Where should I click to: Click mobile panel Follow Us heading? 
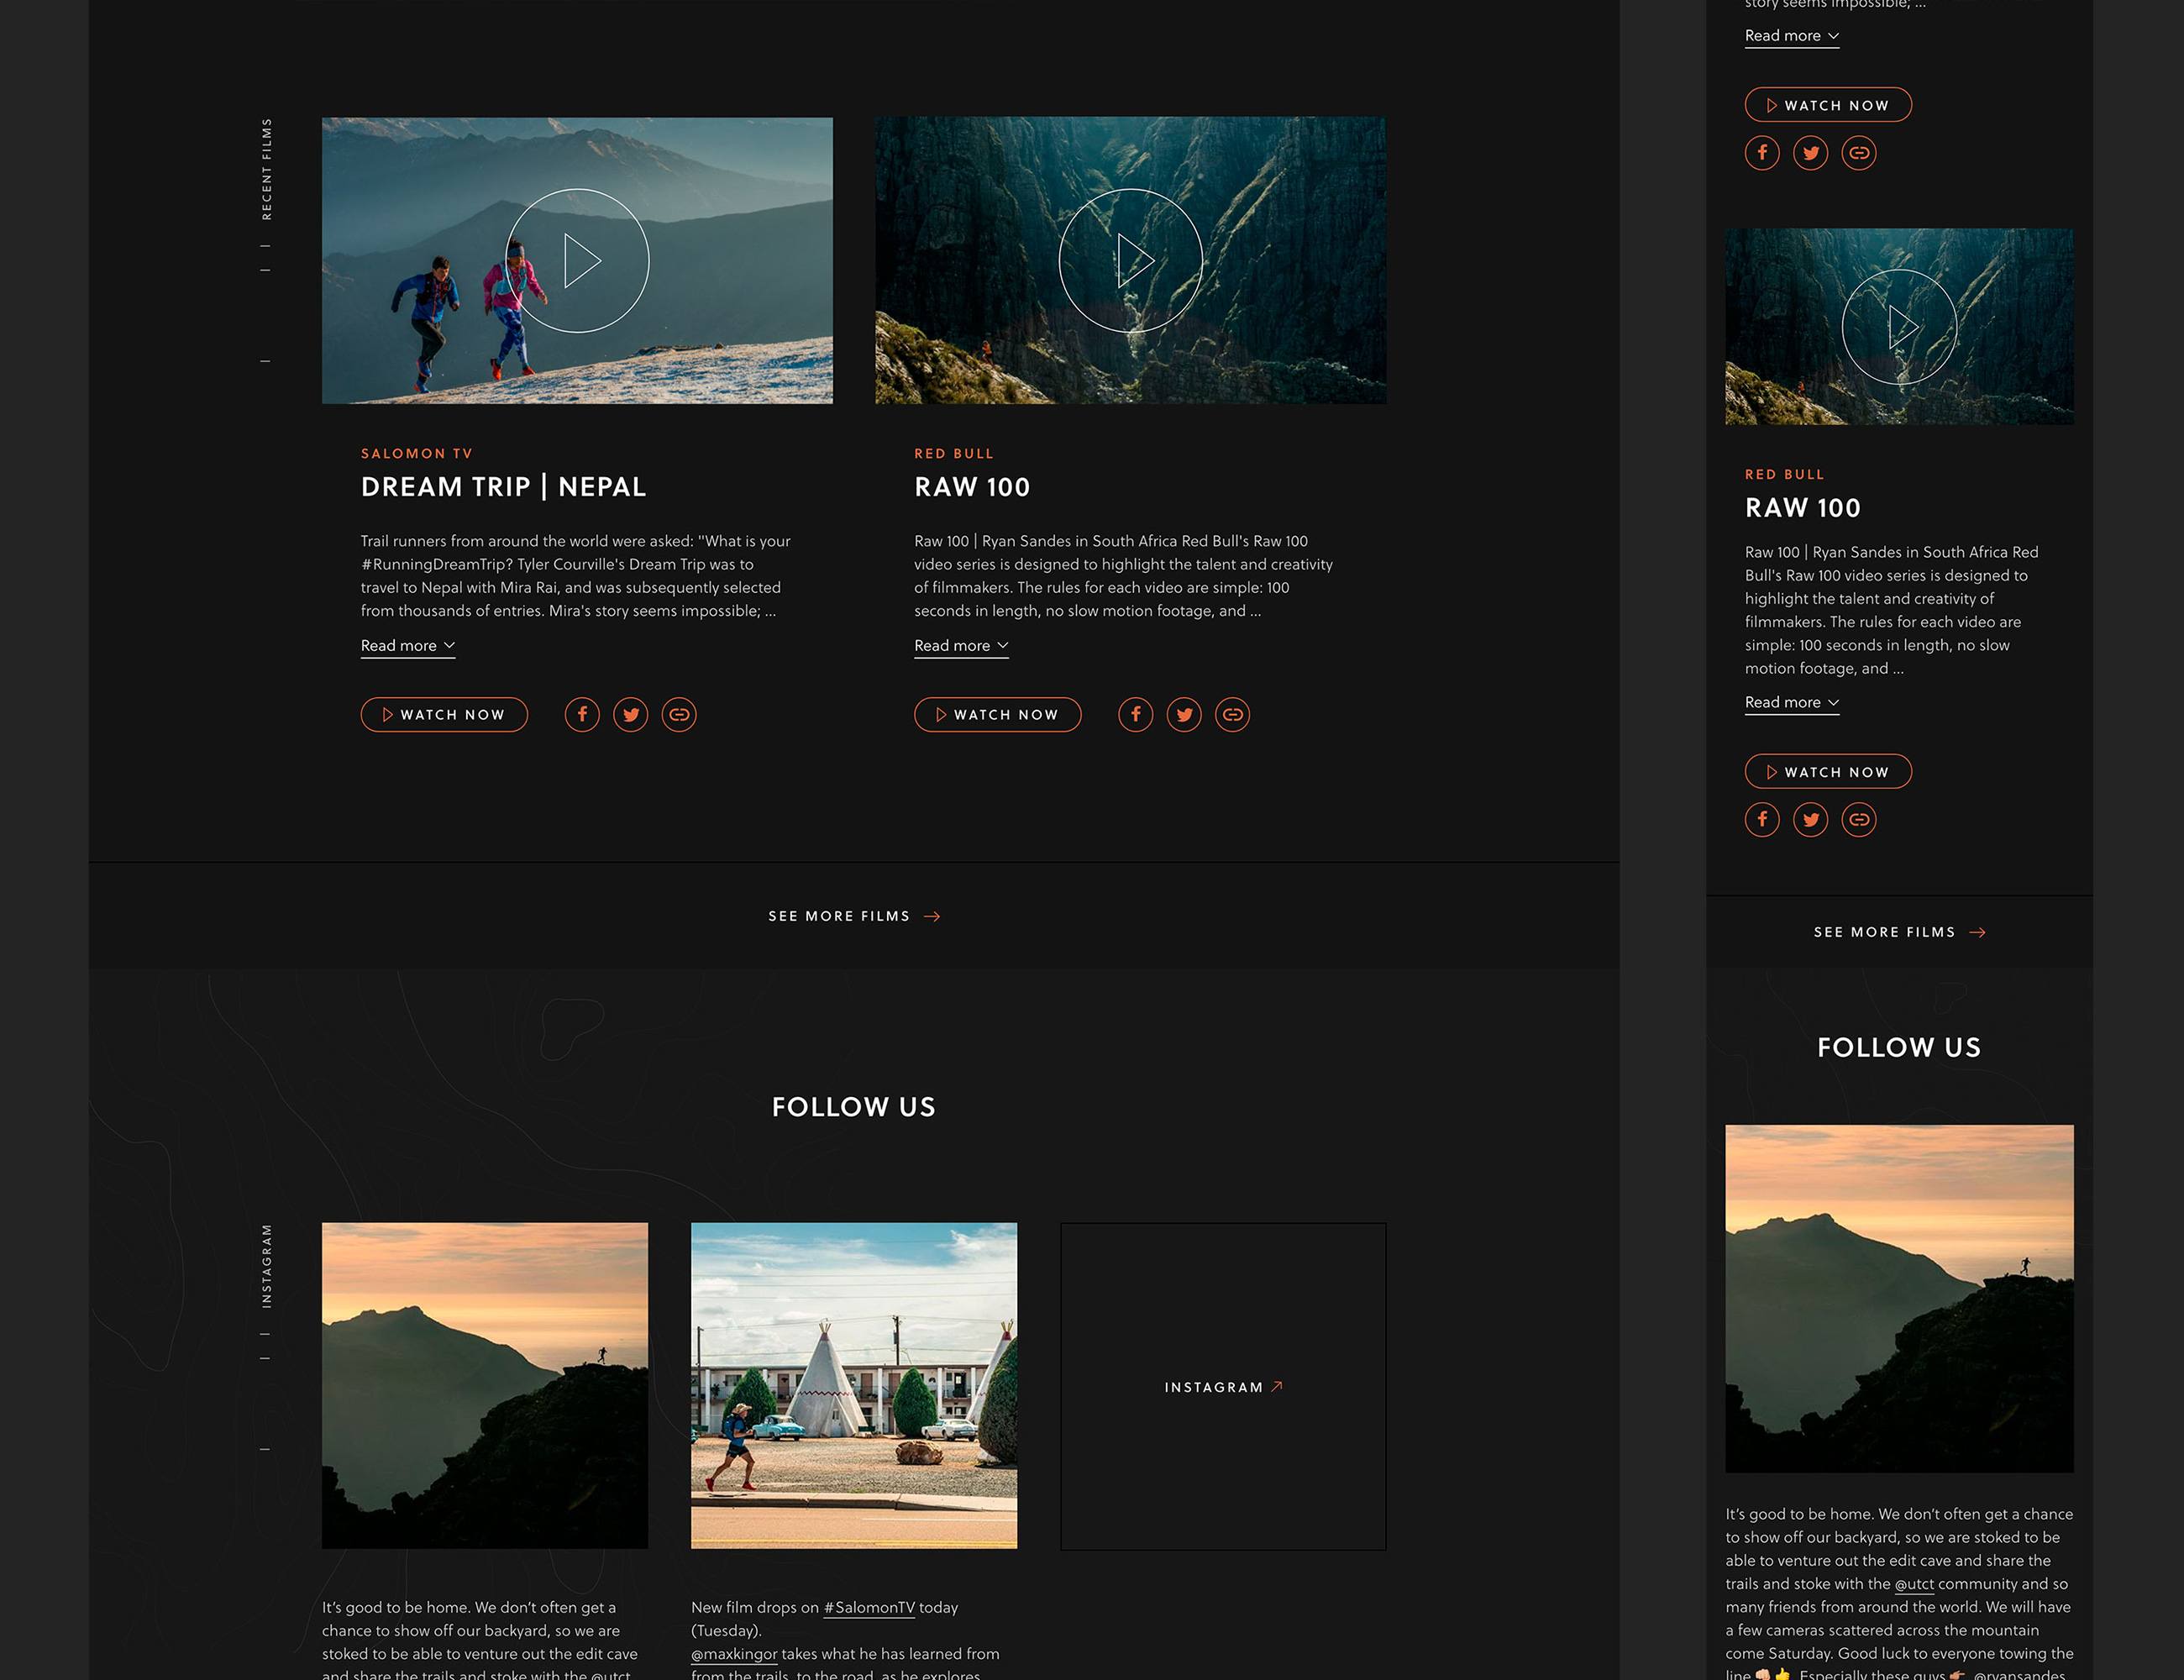click(1899, 1047)
